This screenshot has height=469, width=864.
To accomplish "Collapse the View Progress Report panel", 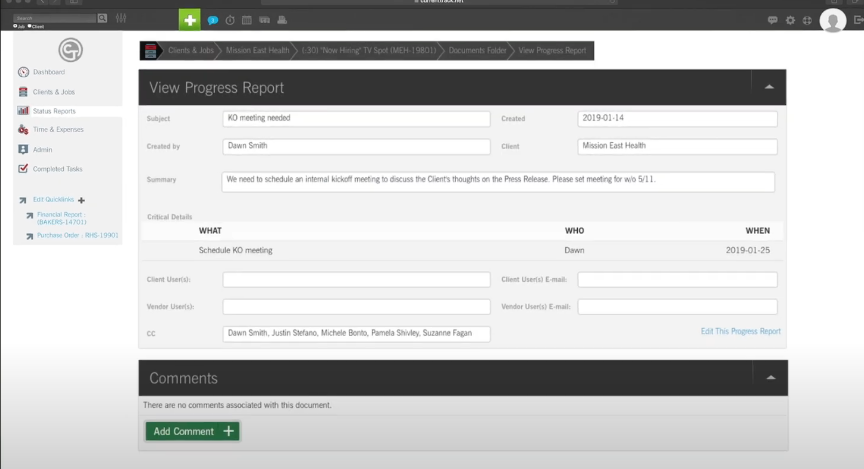I will click(x=769, y=87).
